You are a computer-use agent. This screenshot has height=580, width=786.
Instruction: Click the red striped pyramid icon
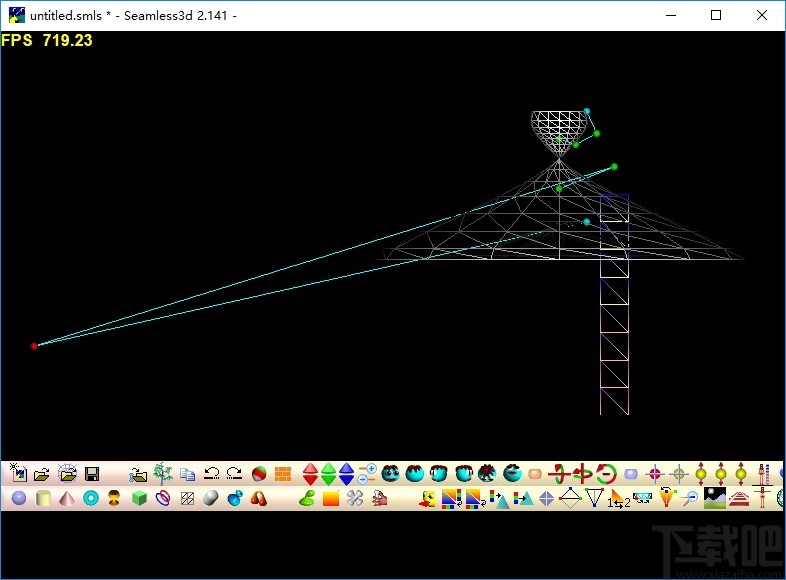(x=739, y=499)
